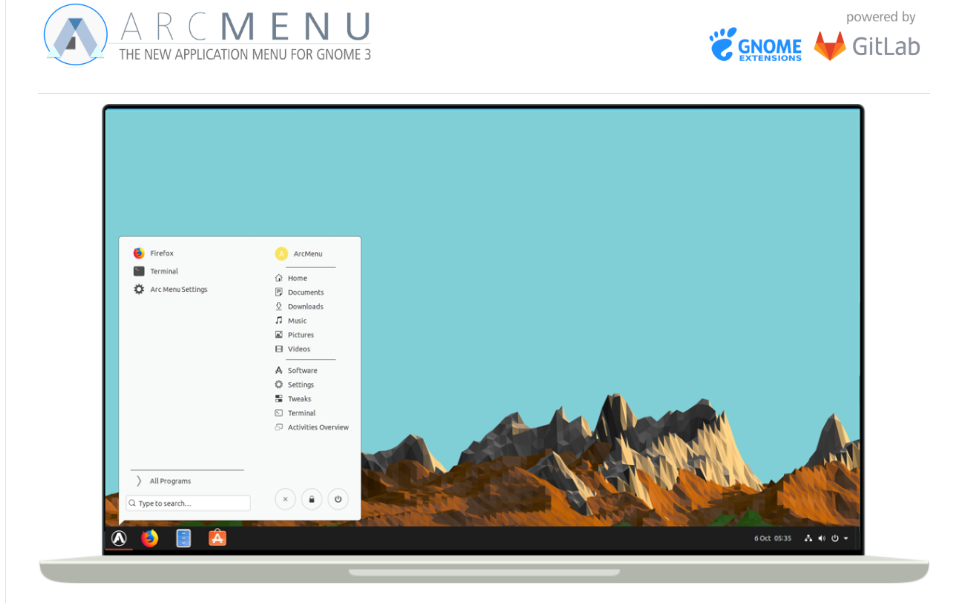This screenshot has height=603, width=956.
Task: Launch Firefox from the pinned apps list
Action: (x=154, y=253)
